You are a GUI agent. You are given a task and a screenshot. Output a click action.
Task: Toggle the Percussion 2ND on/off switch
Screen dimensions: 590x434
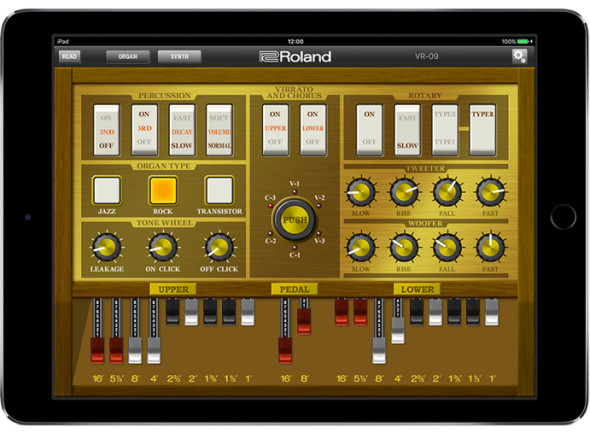click(106, 130)
